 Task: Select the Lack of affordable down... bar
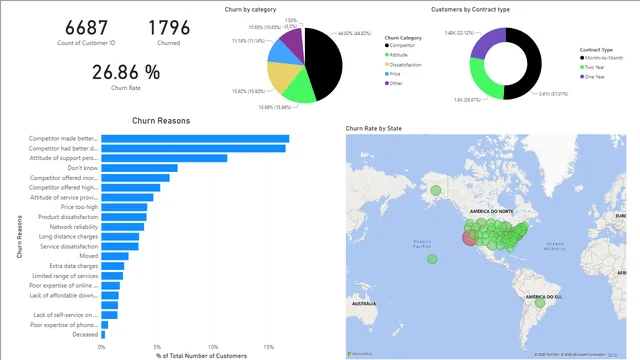click(110, 296)
